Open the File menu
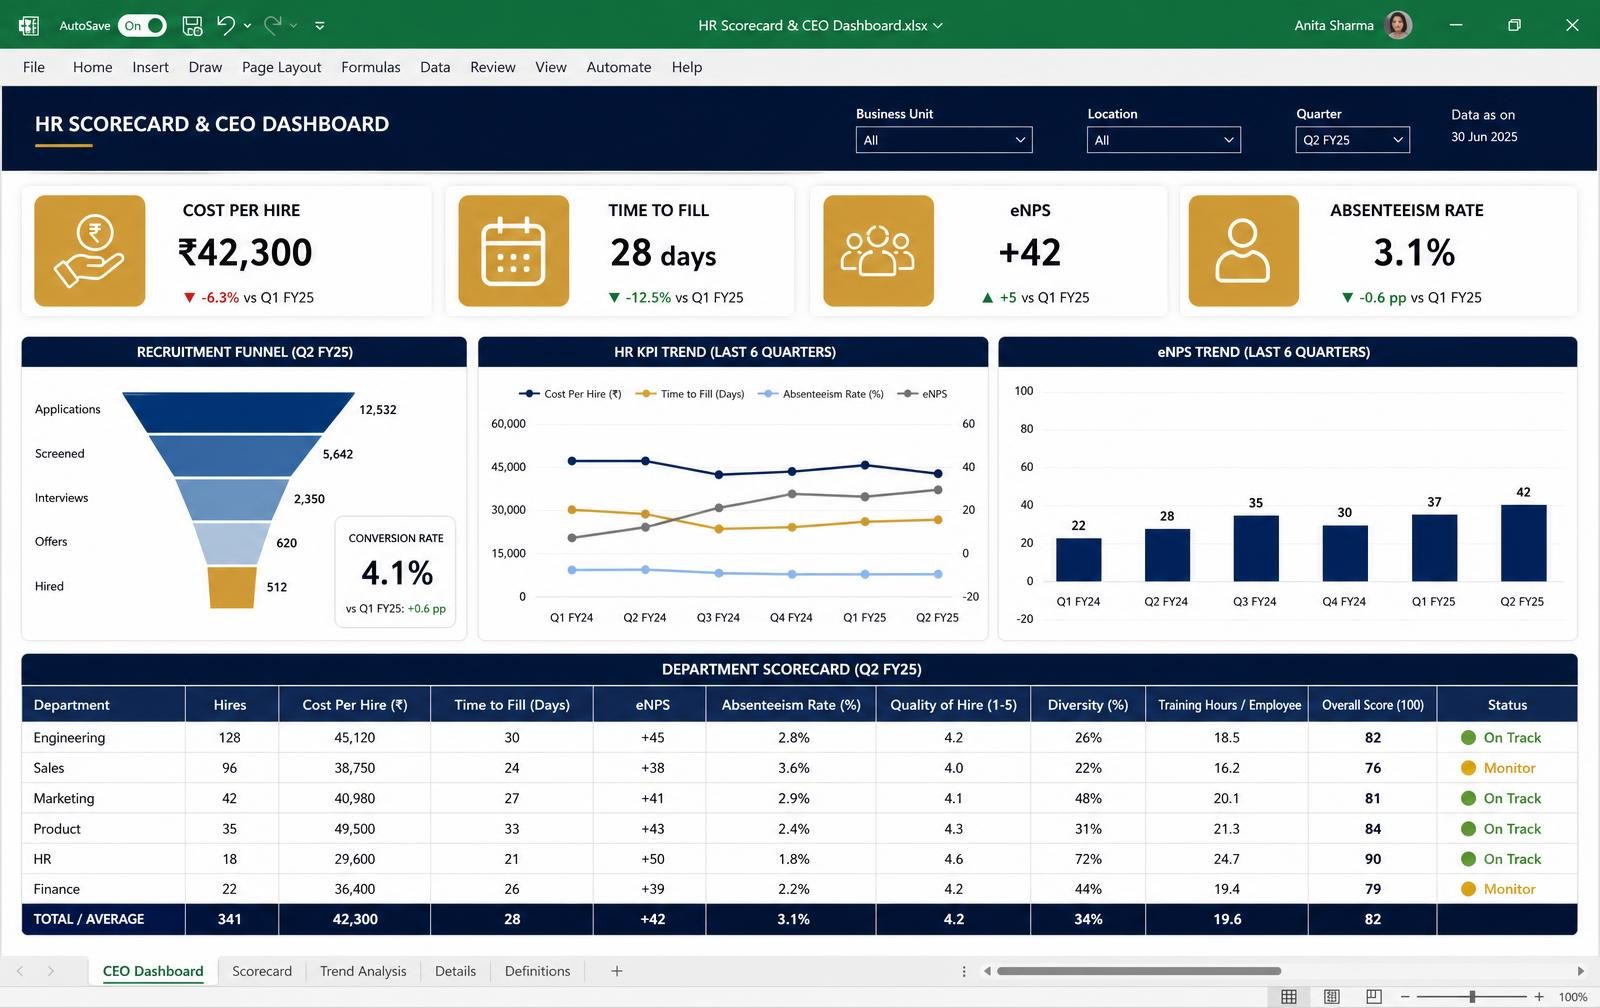1600x1008 pixels. click(34, 67)
